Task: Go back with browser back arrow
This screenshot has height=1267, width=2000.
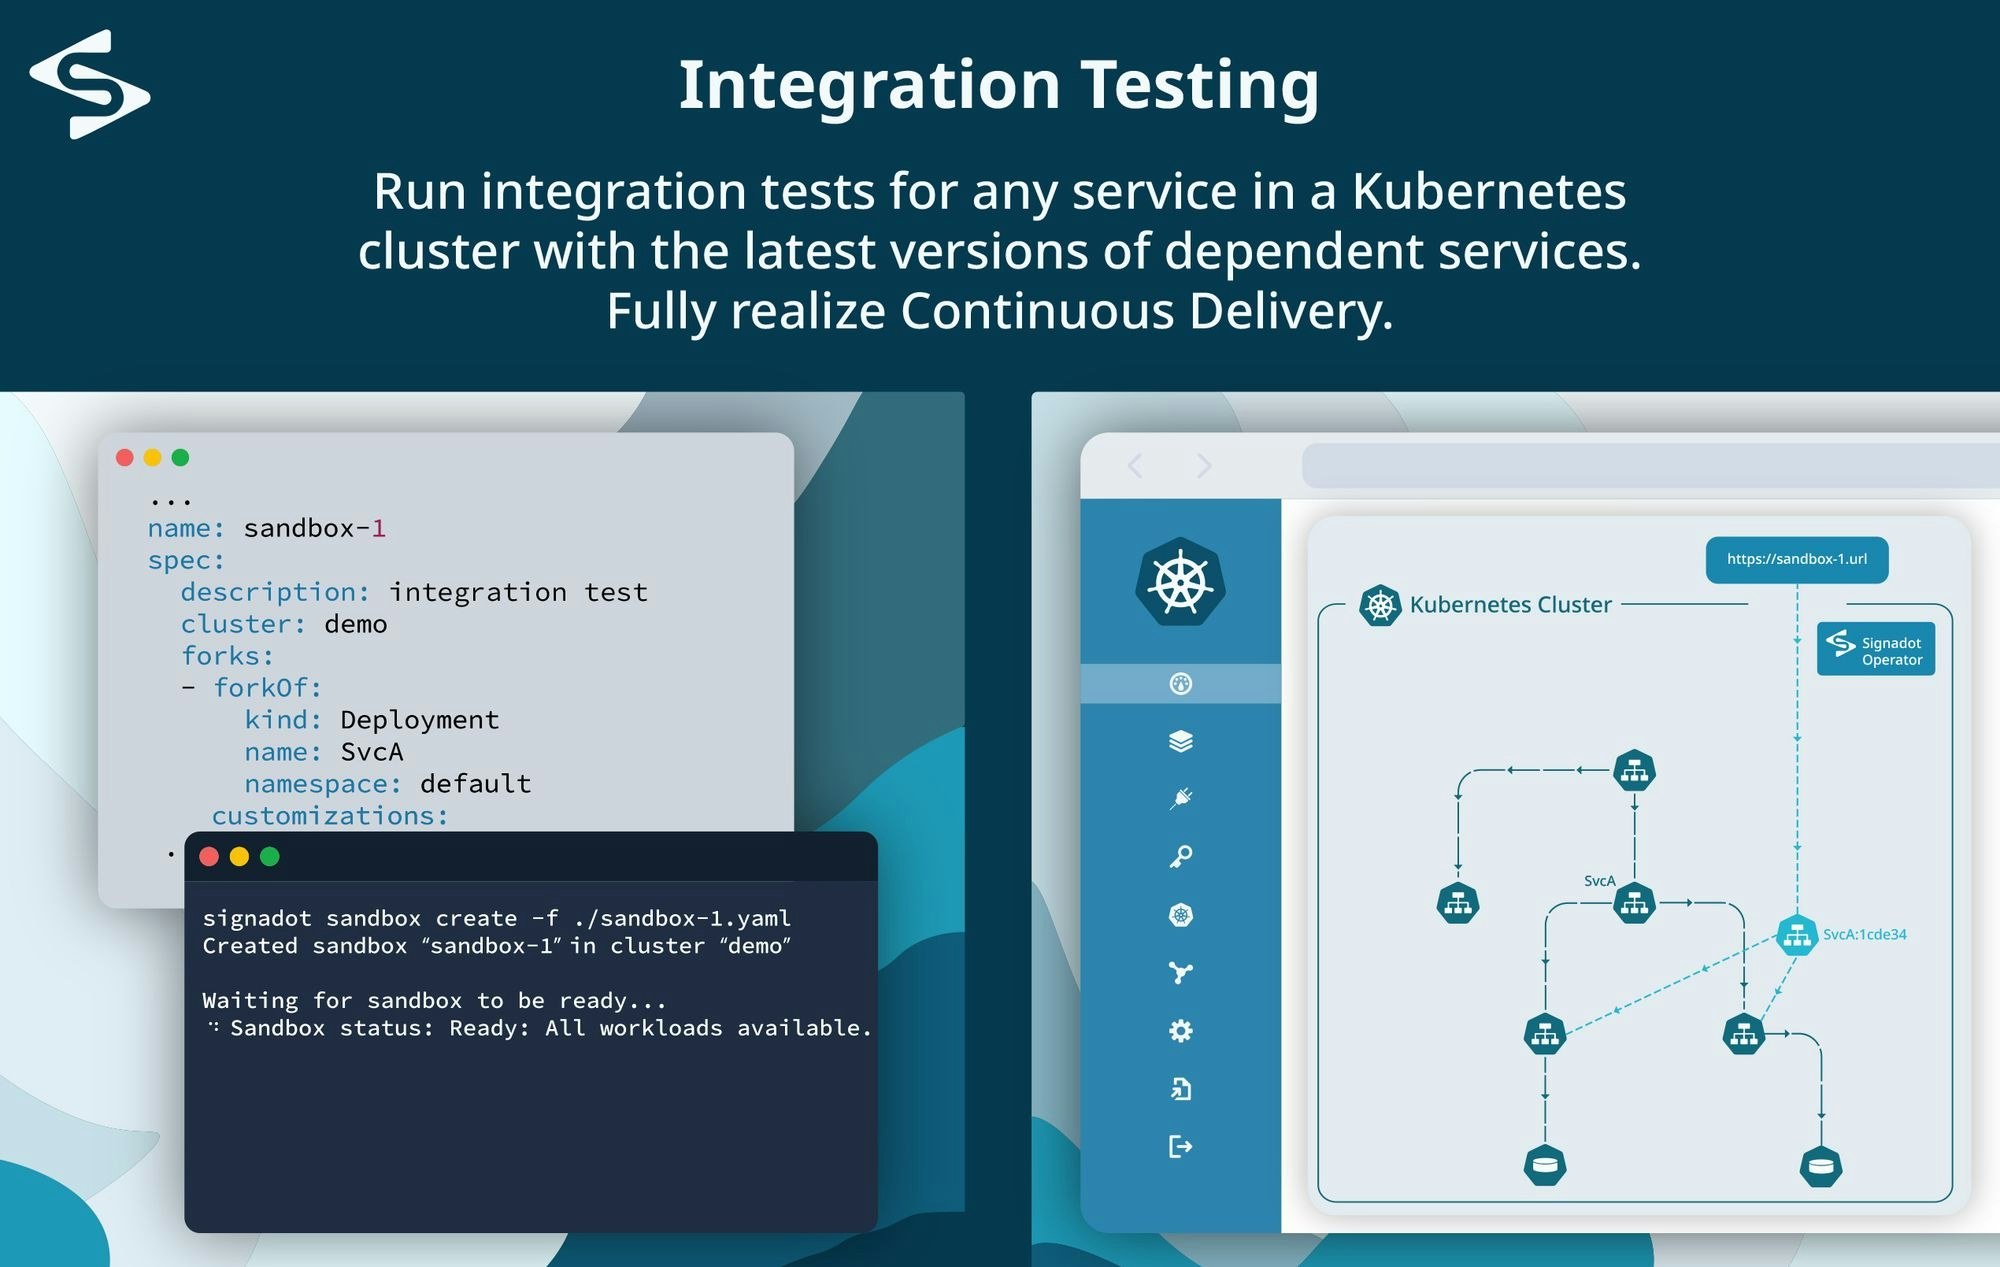Action: [1136, 465]
